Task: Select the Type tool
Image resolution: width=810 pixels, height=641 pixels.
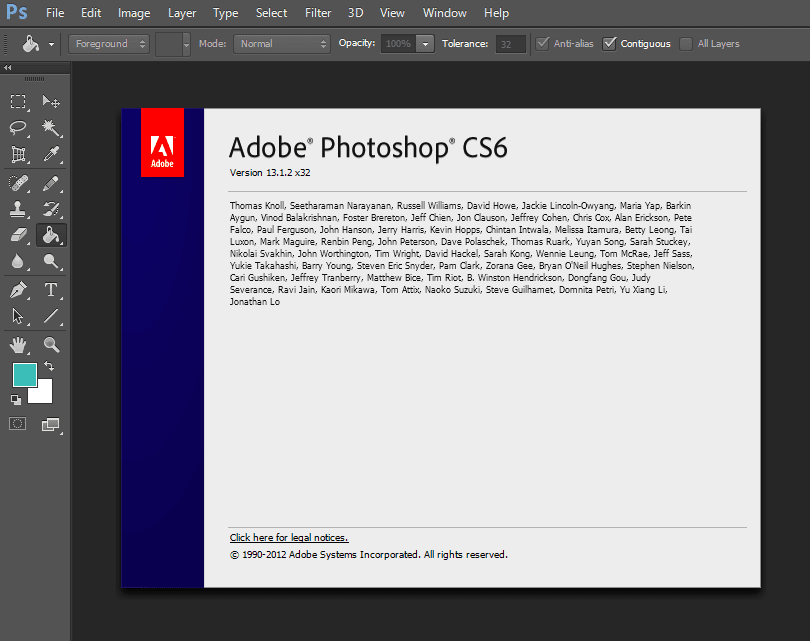Action: [x=51, y=290]
